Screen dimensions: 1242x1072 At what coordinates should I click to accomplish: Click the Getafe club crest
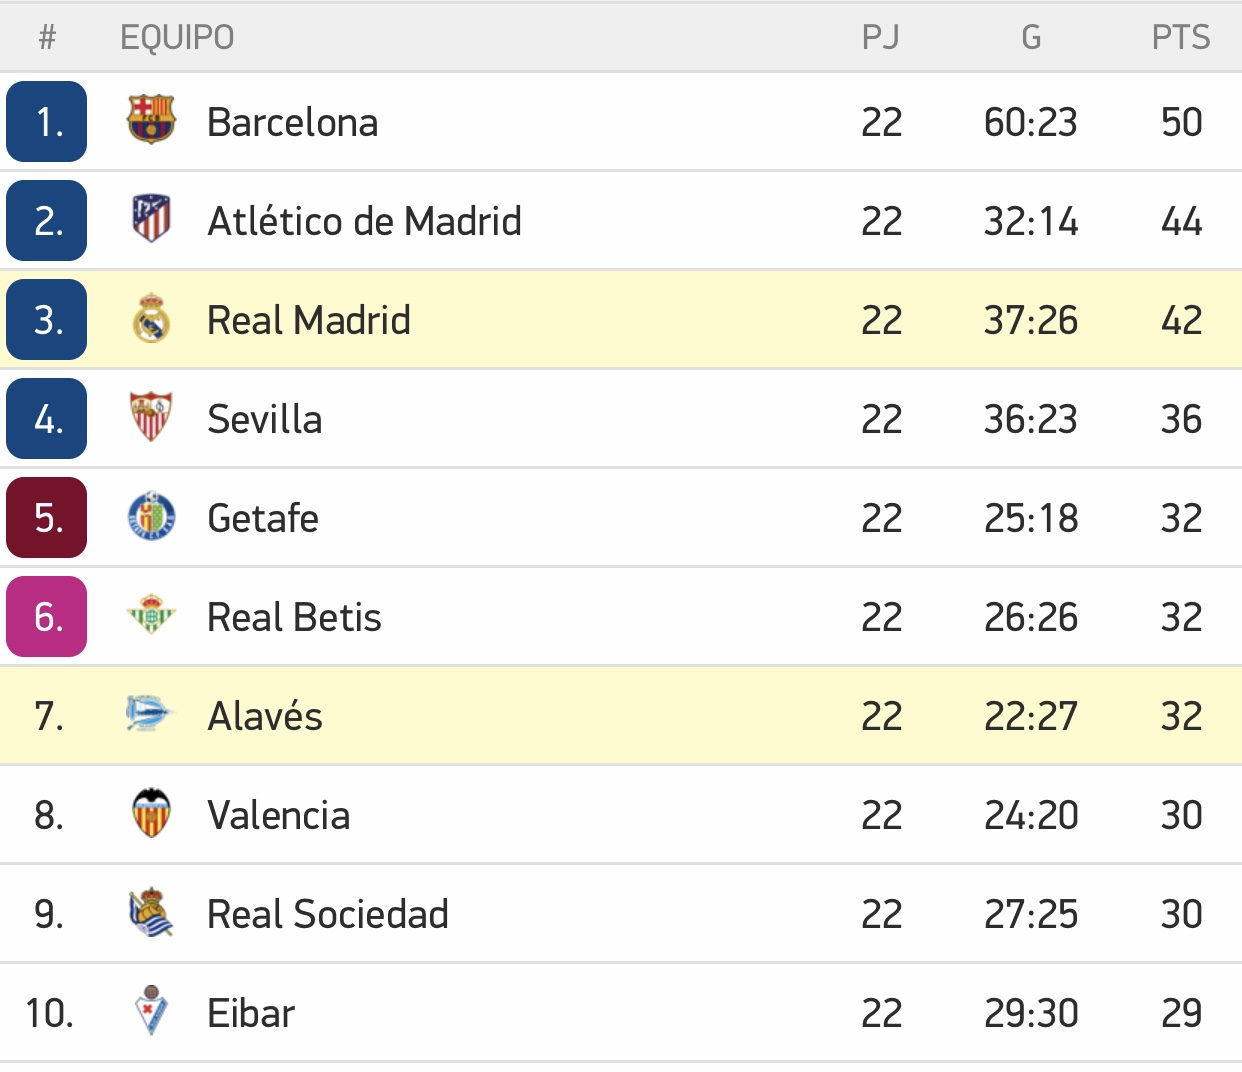151,517
